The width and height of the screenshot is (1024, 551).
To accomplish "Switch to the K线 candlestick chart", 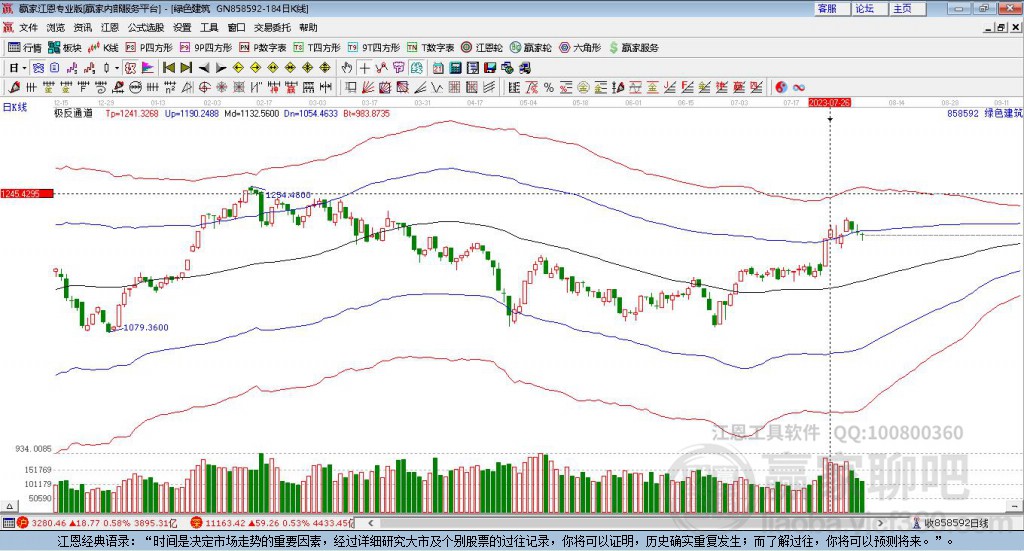I will (105, 47).
